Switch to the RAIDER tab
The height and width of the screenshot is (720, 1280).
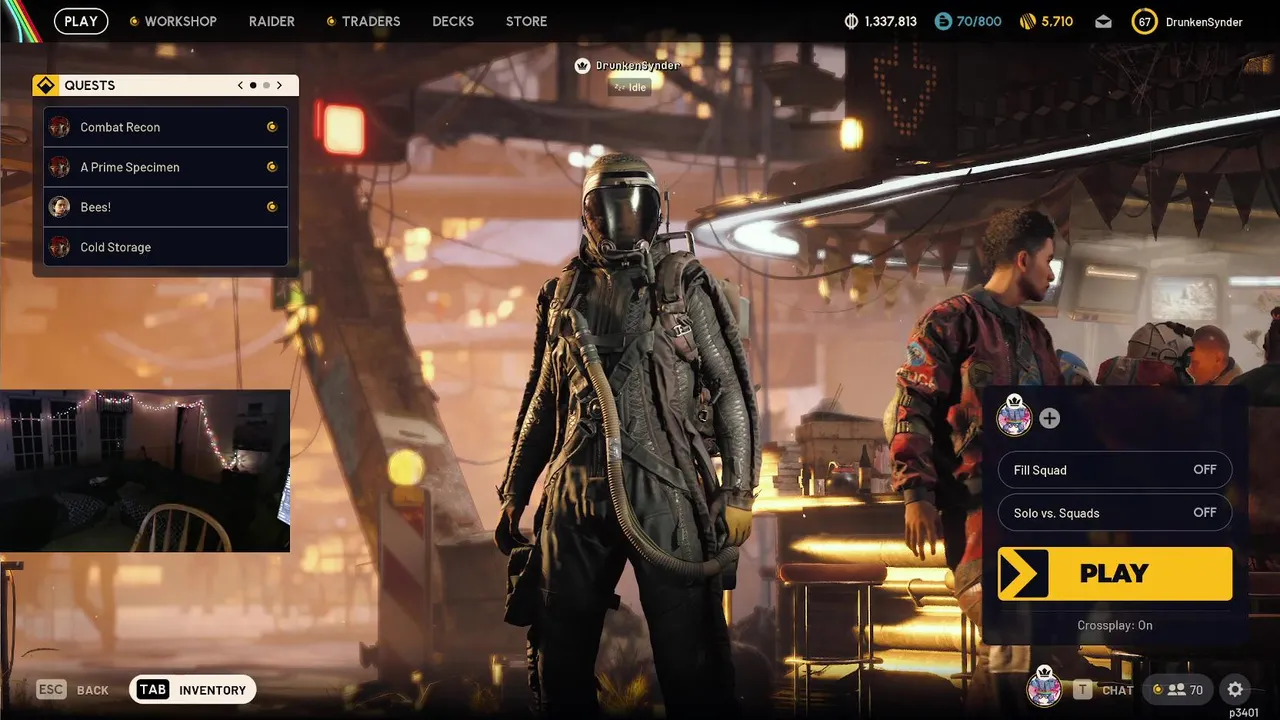pos(272,21)
